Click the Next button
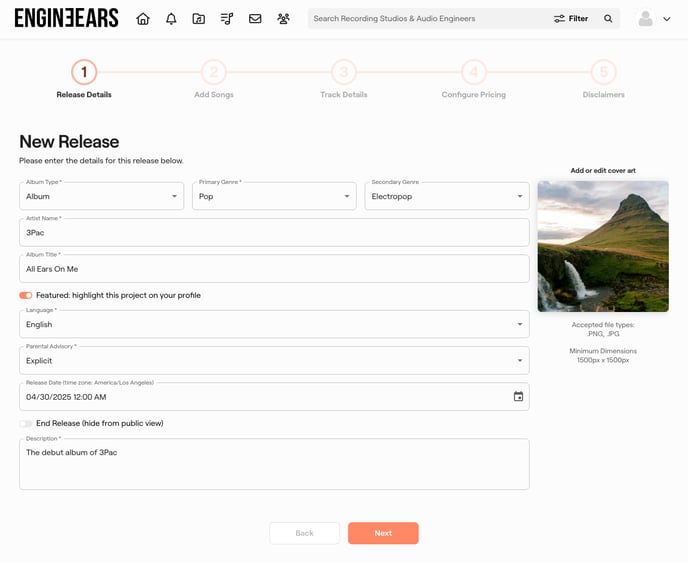This screenshot has width=688, height=563. pos(383,533)
